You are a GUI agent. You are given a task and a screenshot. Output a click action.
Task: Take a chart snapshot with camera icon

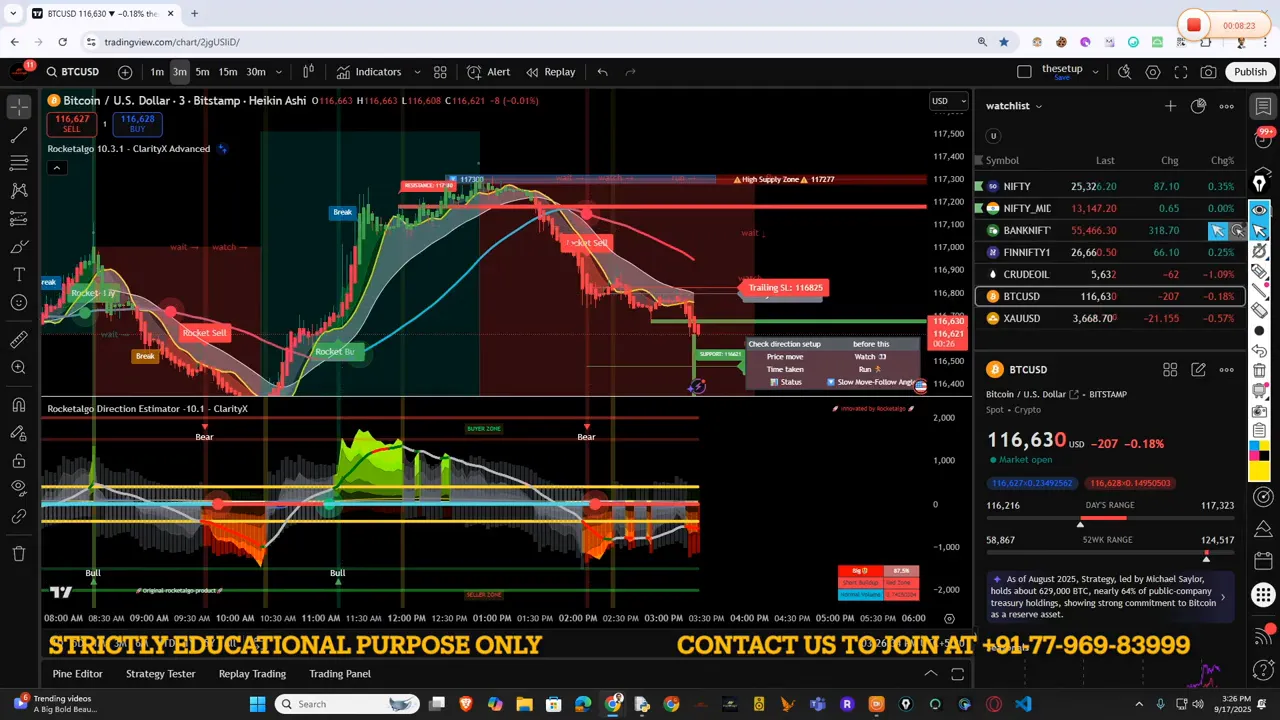point(1209,72)
